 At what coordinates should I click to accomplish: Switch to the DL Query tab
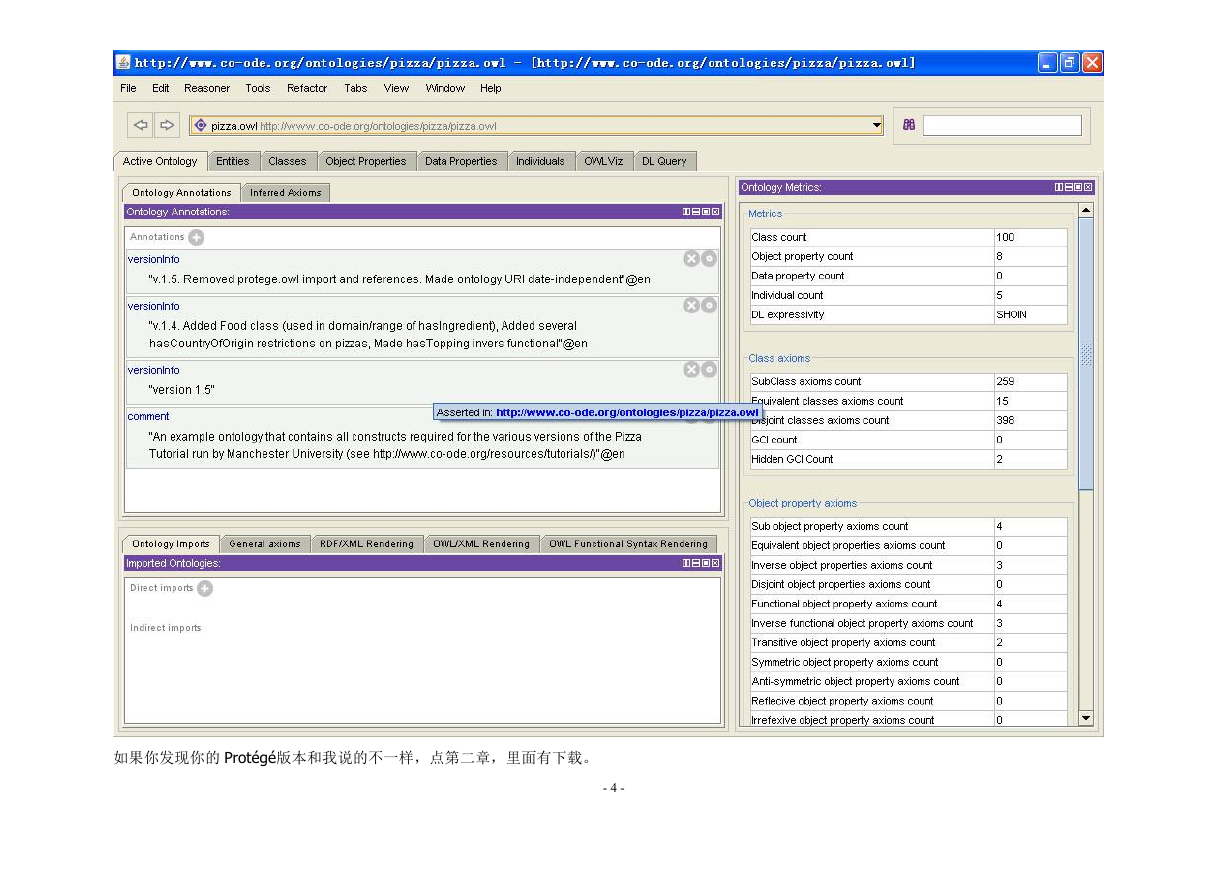(x=664, y=161)
